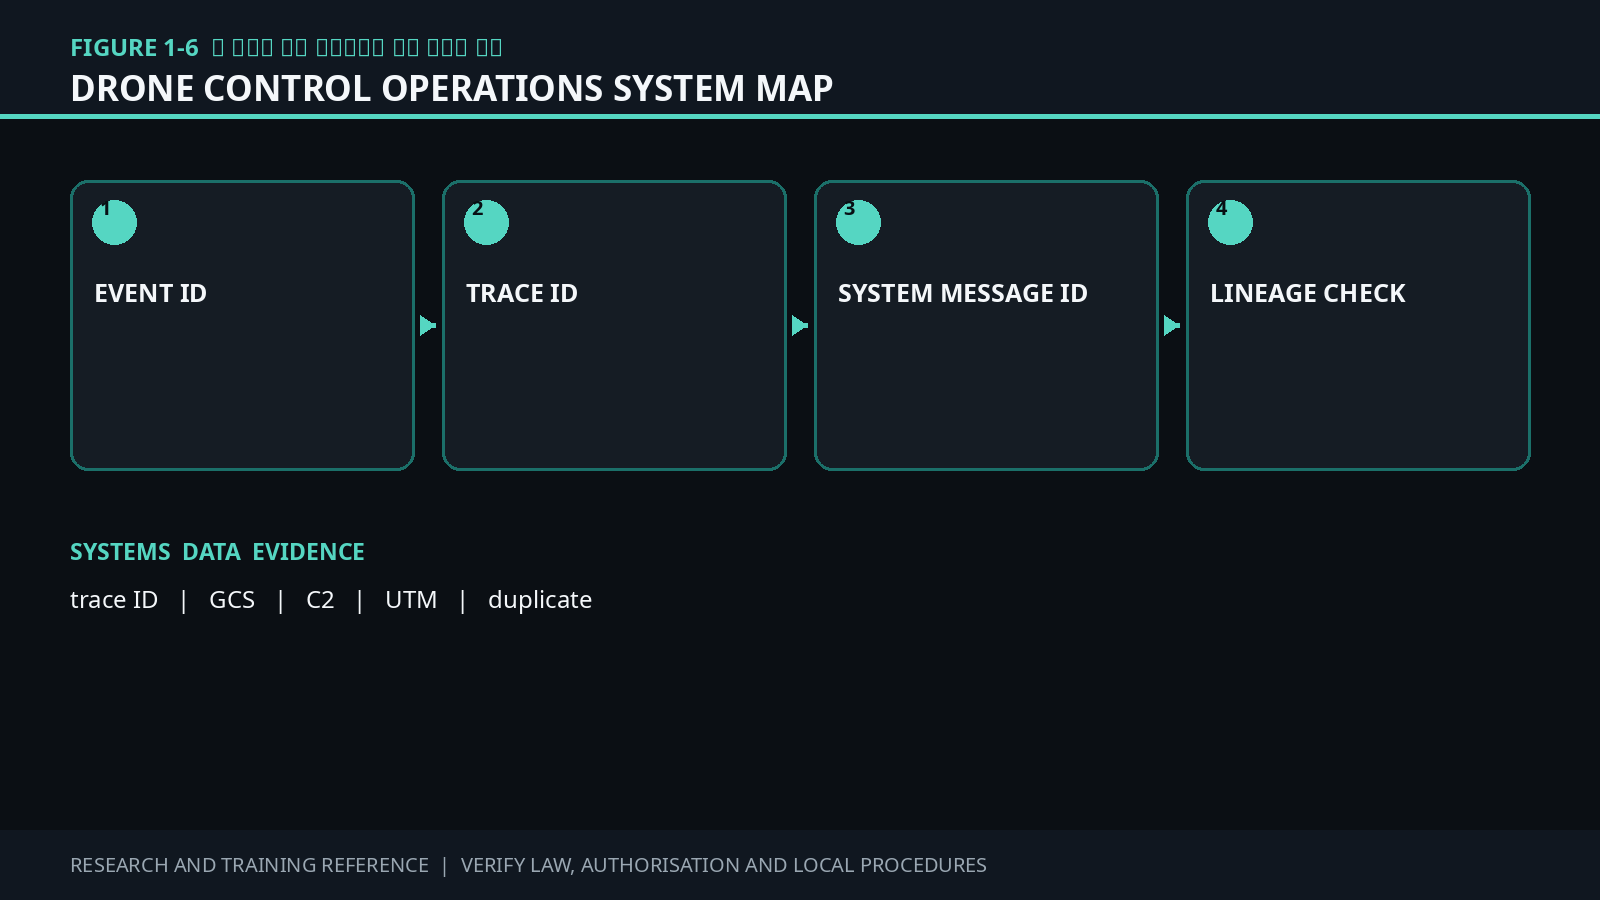
Task: Click 'Verify Law, Authorisation and Local Procedures' footer
Action: (724, 865)
